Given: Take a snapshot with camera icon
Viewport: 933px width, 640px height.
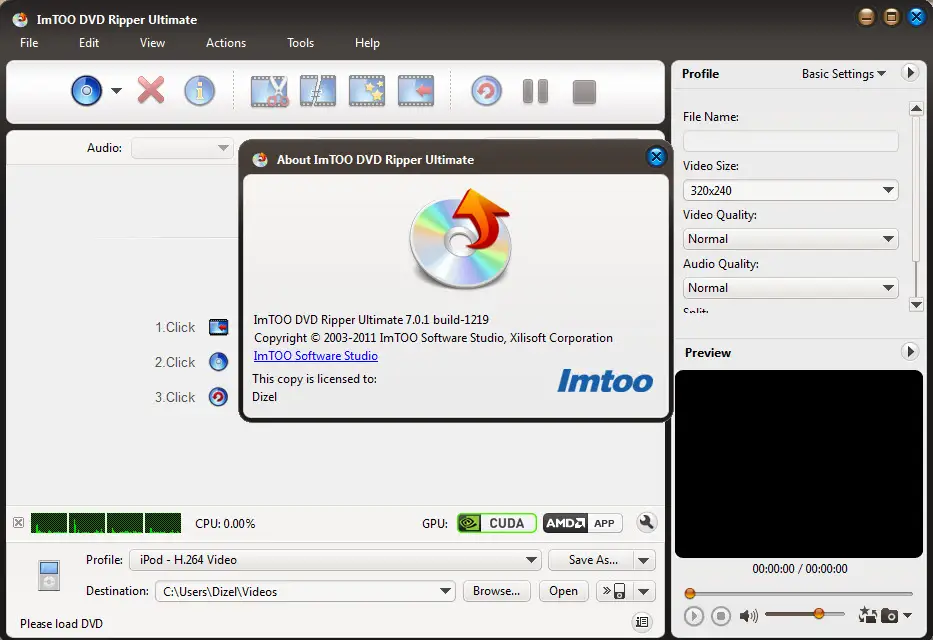Looking at the screenshot, I should click(x=890, y=616).
